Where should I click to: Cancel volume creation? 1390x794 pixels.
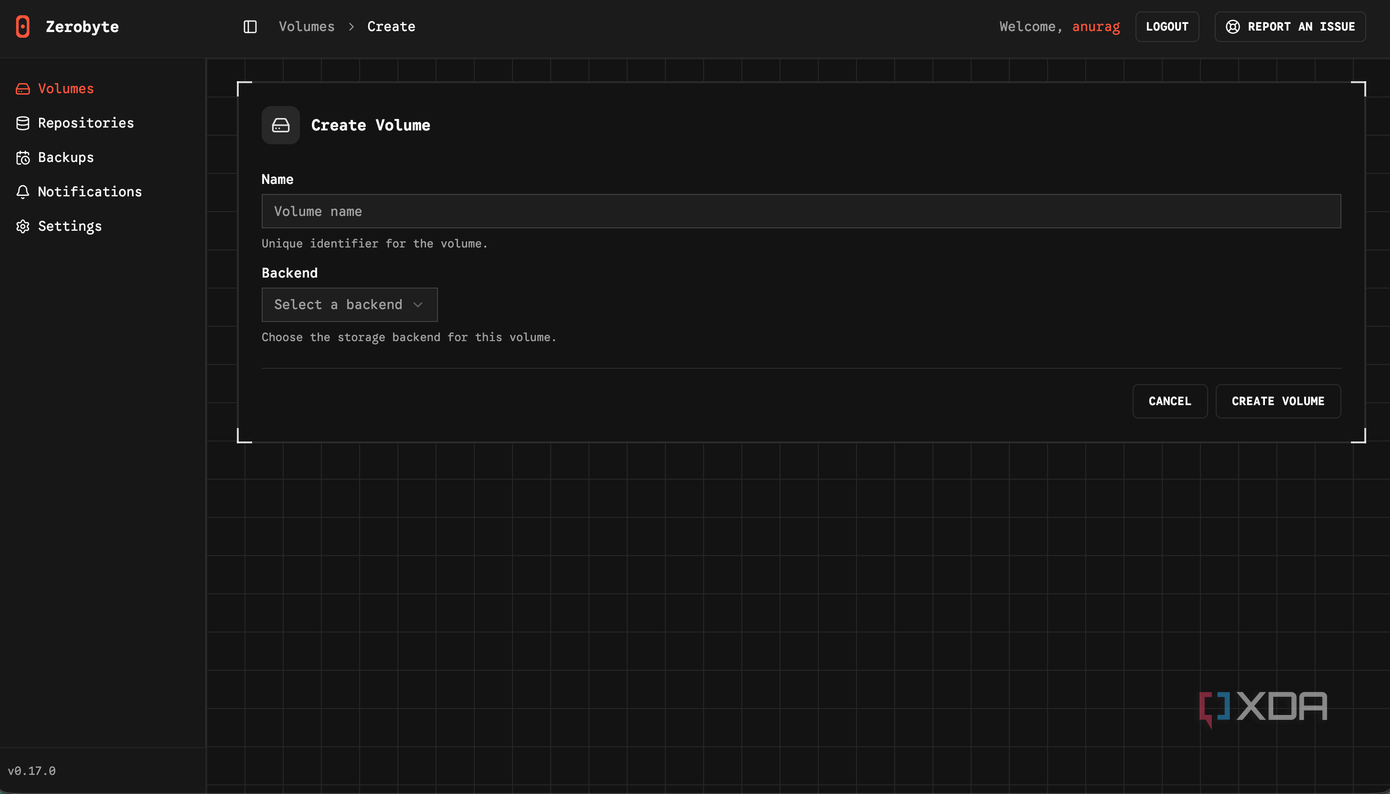[1170, 401]
